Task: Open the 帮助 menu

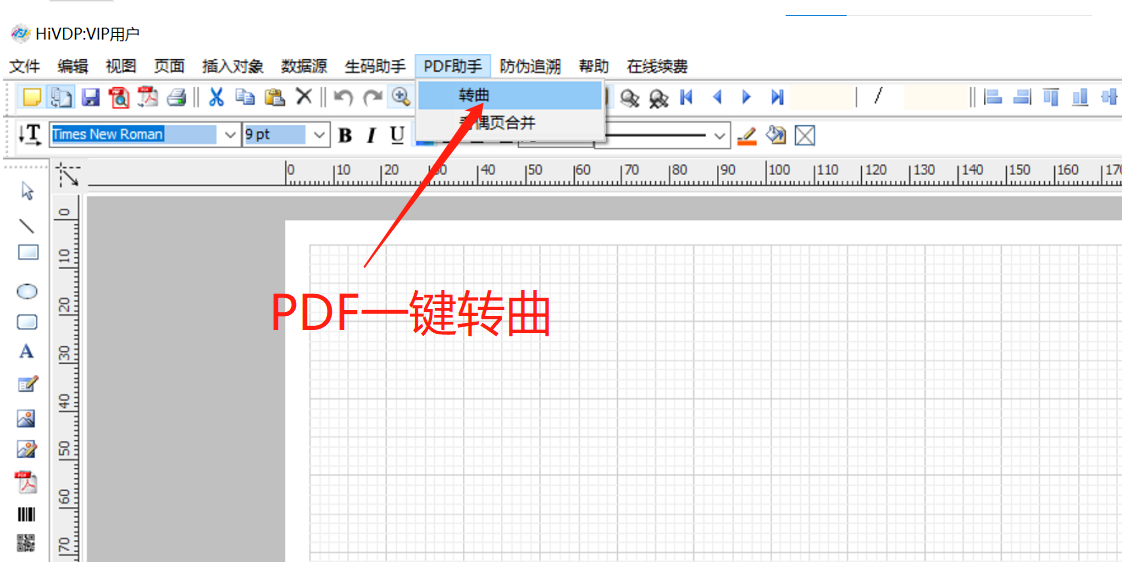Action: [x=594, y=67]
